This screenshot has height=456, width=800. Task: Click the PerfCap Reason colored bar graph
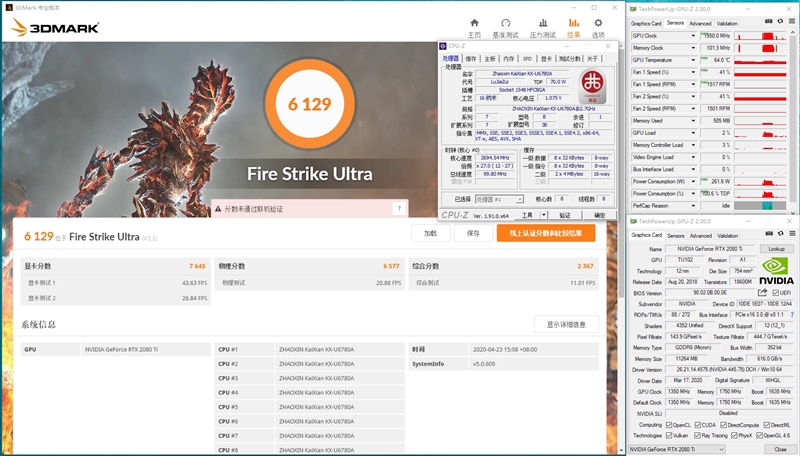(760, 206)
